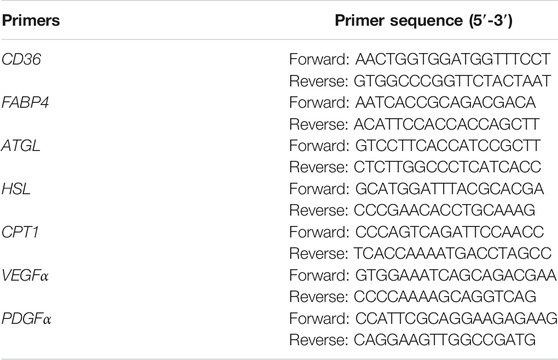Click the Primer sequence (5′-3′) header
The width and height of the screenshot is (558, 360).
(x=423, y=21)
